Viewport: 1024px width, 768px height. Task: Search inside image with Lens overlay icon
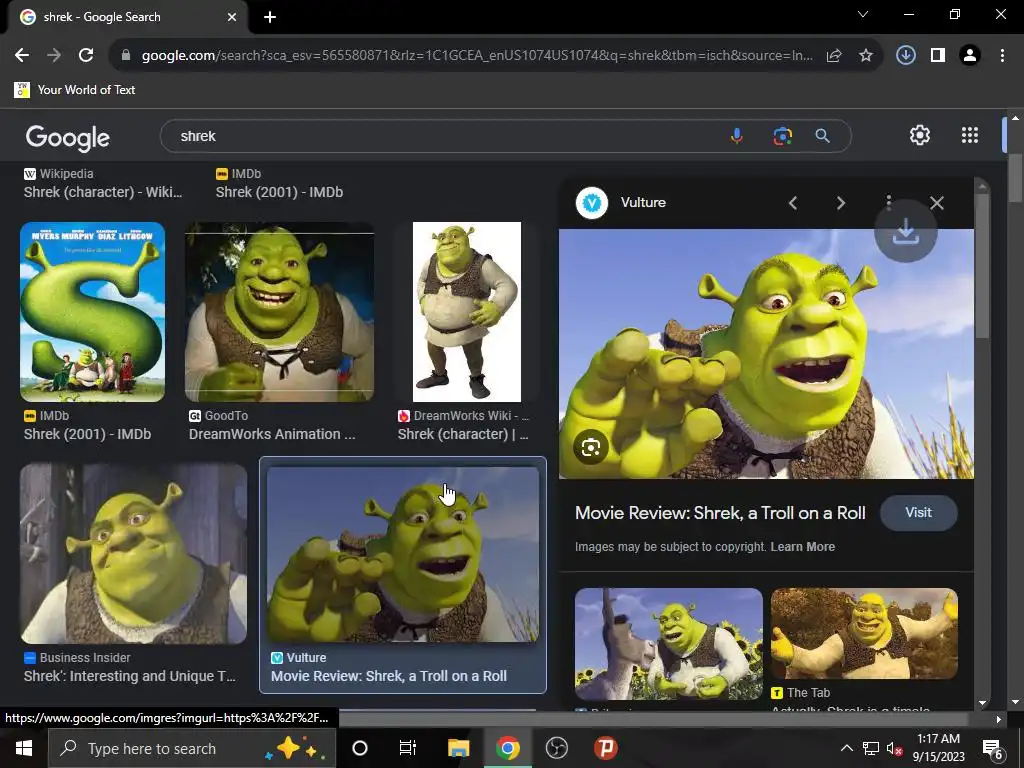point(590,447)
